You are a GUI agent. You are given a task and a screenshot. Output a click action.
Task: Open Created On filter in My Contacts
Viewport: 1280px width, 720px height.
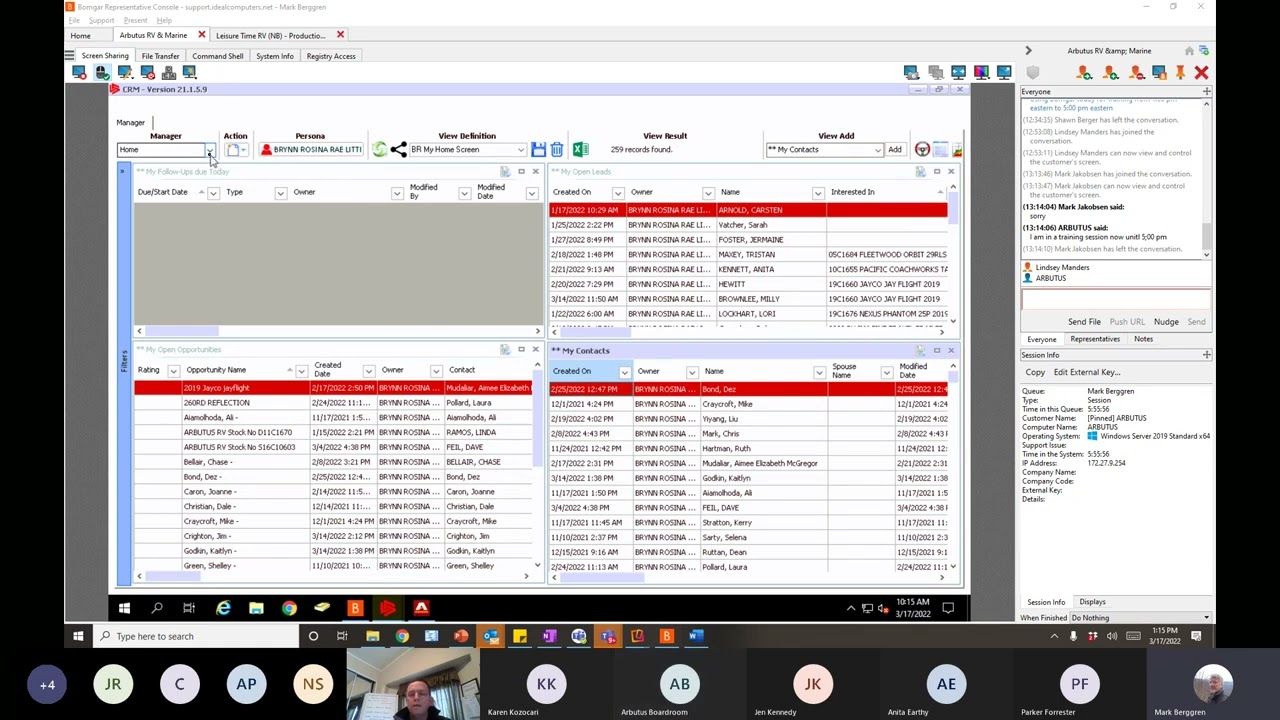pos(624,372)
